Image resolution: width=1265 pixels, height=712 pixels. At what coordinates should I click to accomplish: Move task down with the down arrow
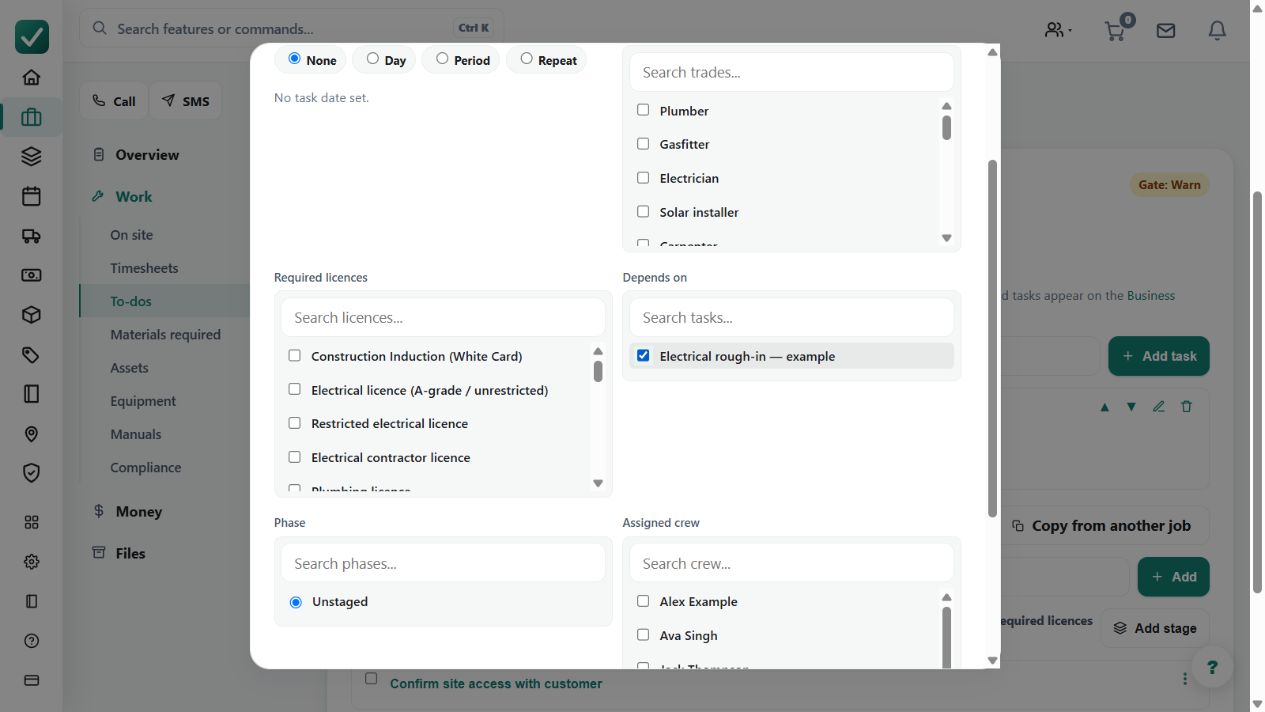pyautogui.click(x=1131, y=407)
